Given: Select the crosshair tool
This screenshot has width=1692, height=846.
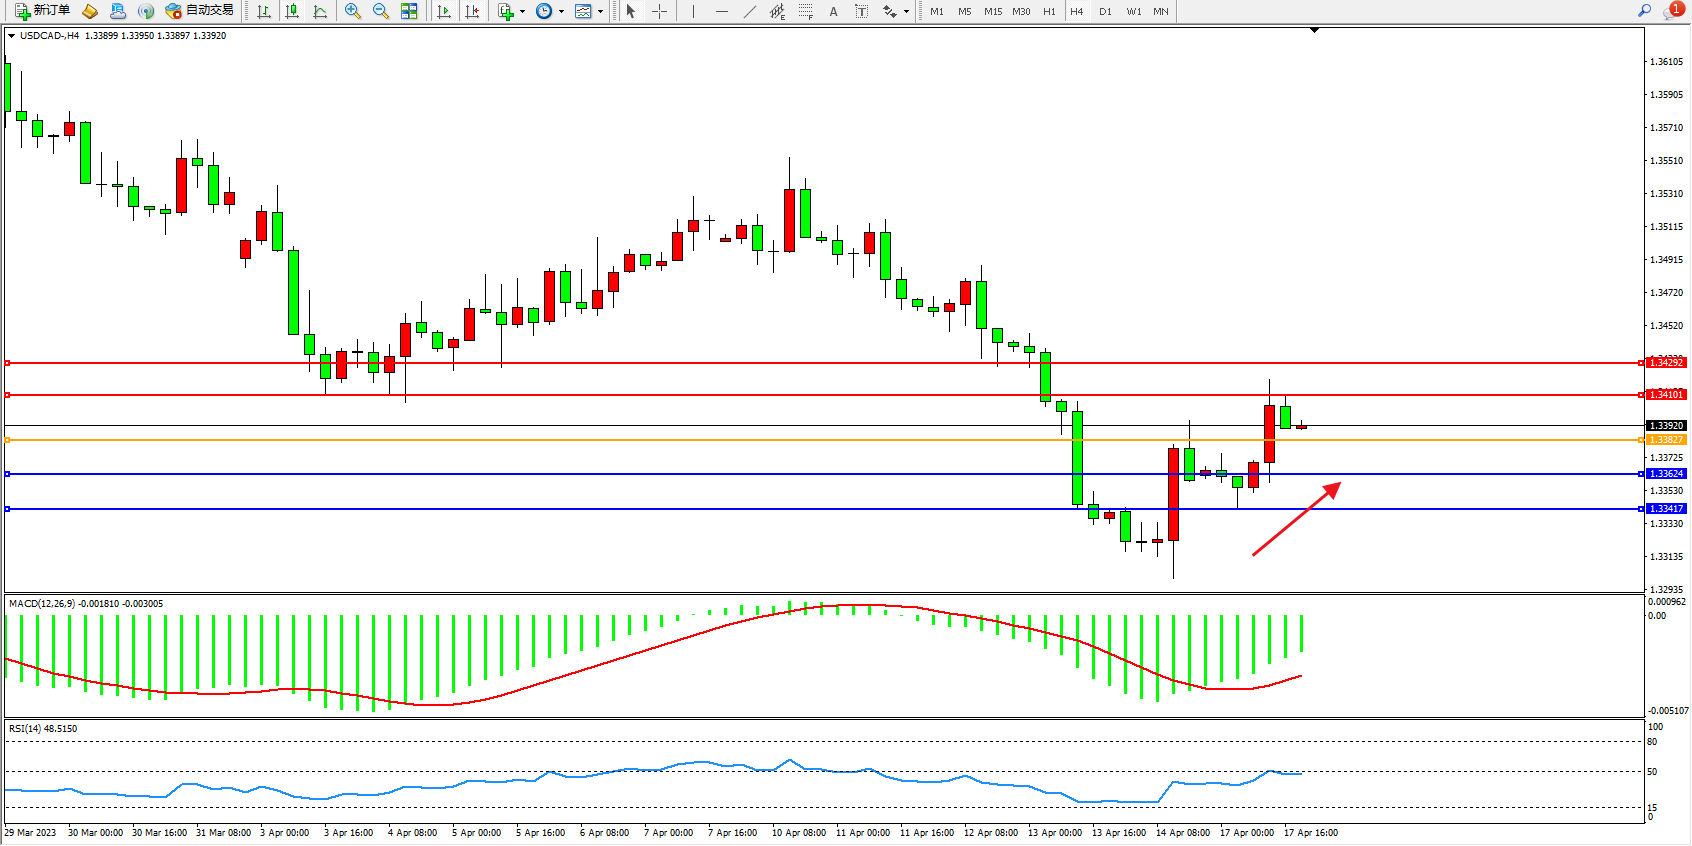Looking at the screenshot, I should click(660, 11).
